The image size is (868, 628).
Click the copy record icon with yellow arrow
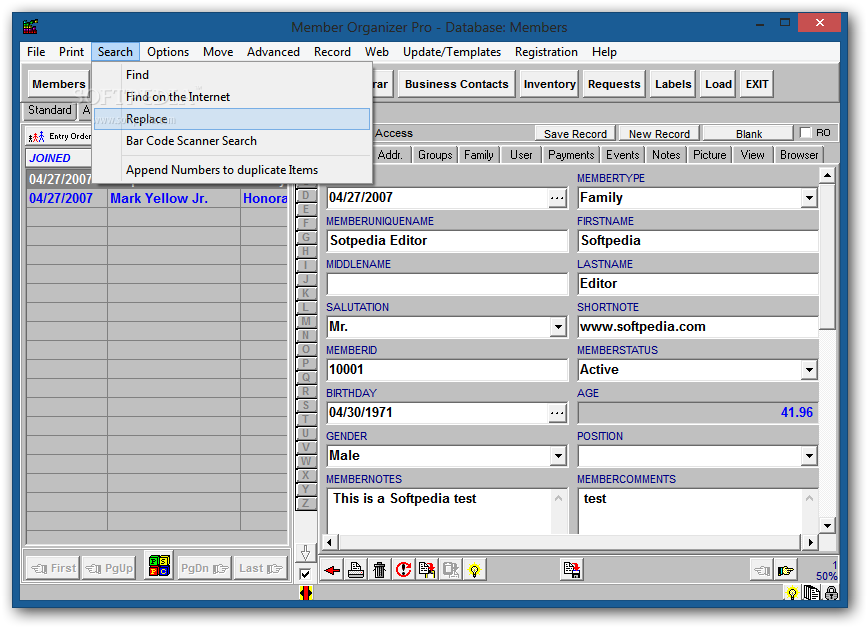point(427,569)
